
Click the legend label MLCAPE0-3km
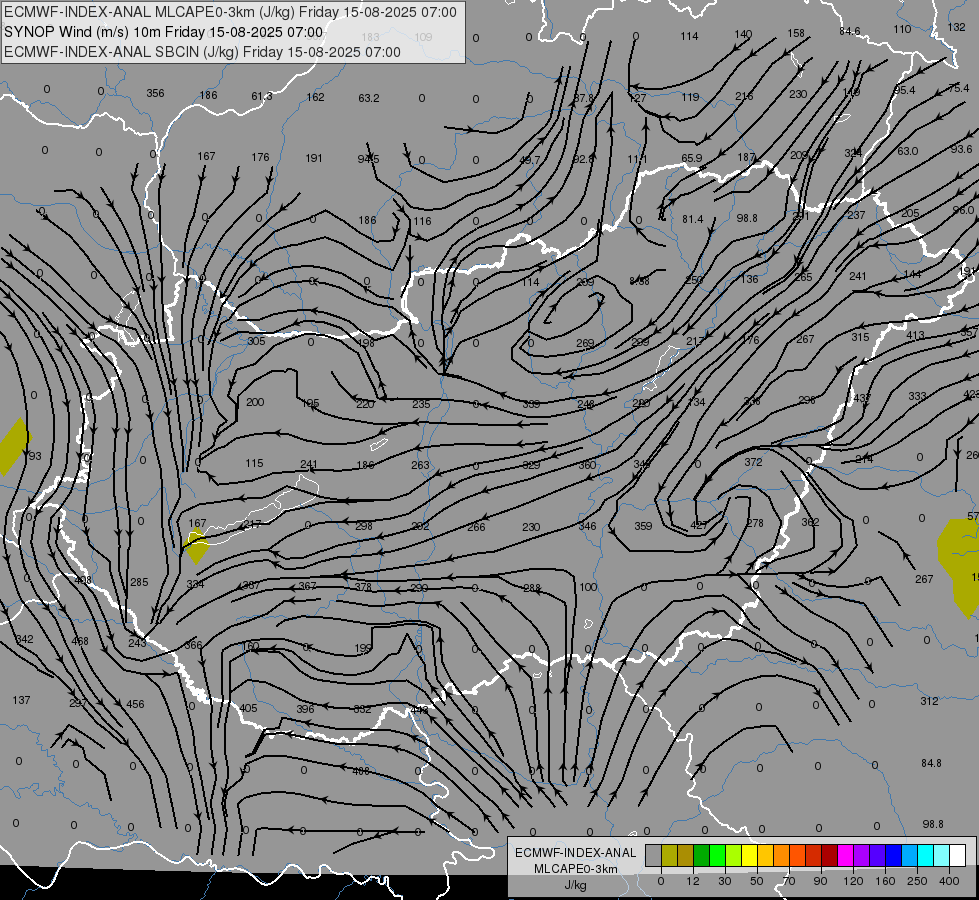tap(575, 869)
